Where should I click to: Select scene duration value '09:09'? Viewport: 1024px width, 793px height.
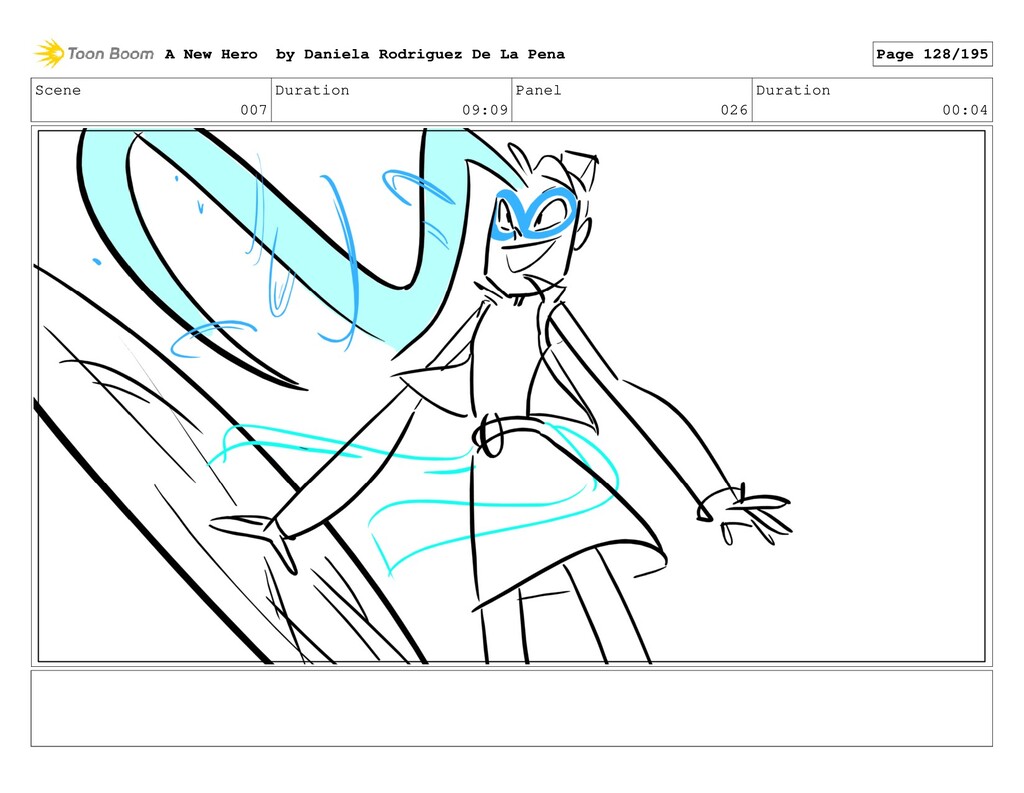(x=485, y=110)
